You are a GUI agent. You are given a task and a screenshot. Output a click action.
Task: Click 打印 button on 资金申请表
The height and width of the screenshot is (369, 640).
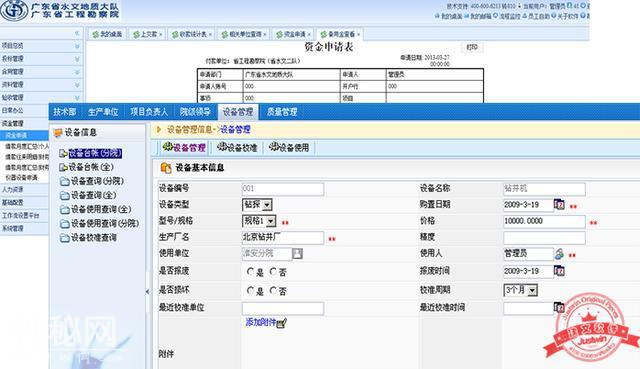click(472, 47)
